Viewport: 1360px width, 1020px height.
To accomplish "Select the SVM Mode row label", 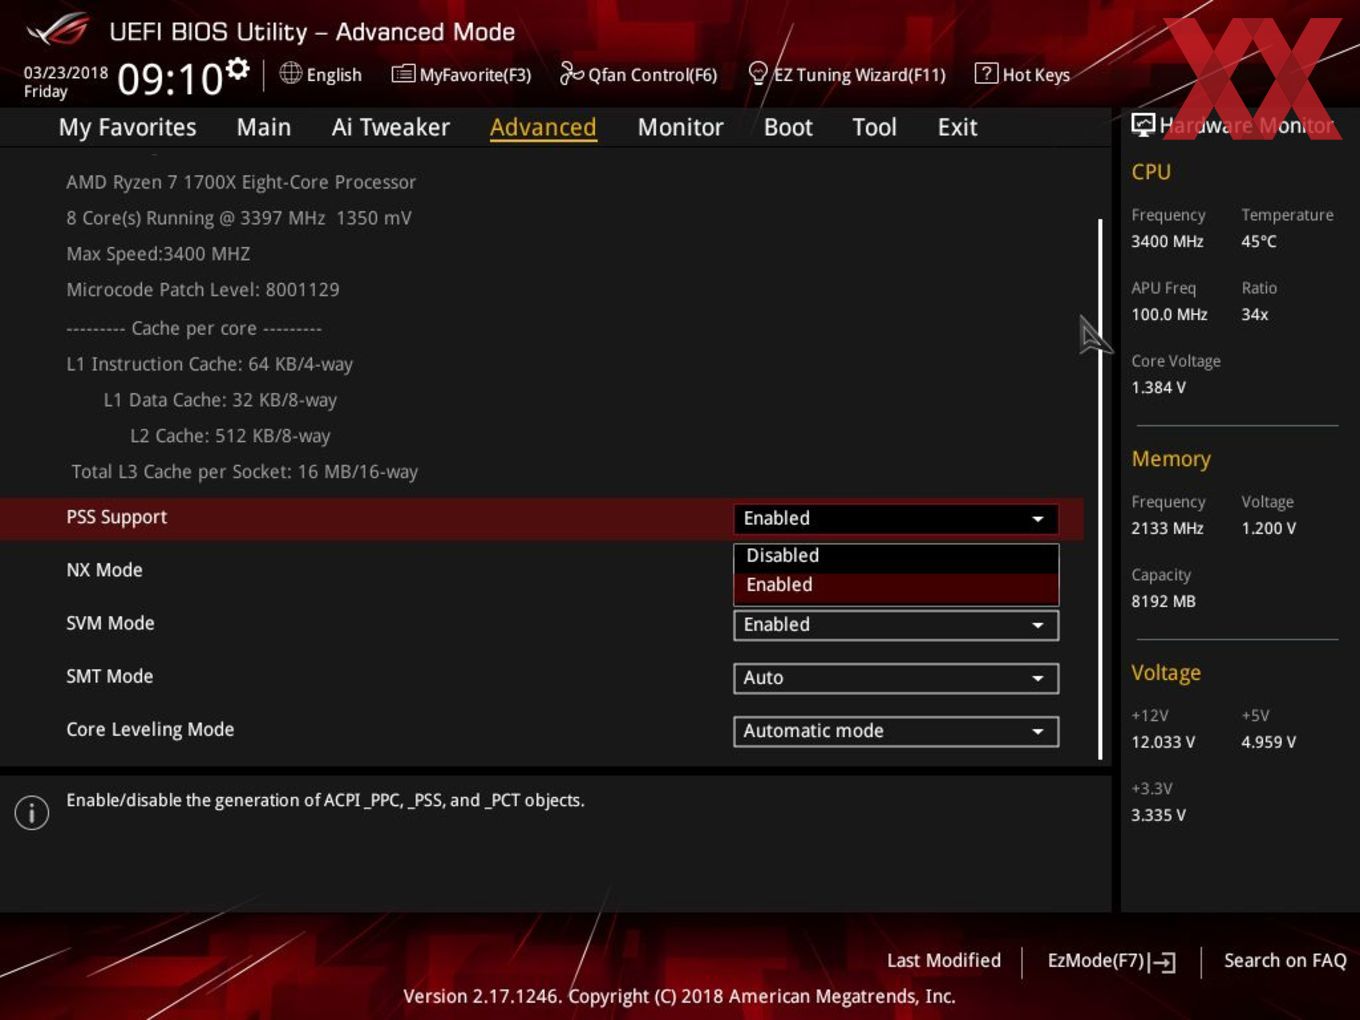I will click(x=110, y=623).
